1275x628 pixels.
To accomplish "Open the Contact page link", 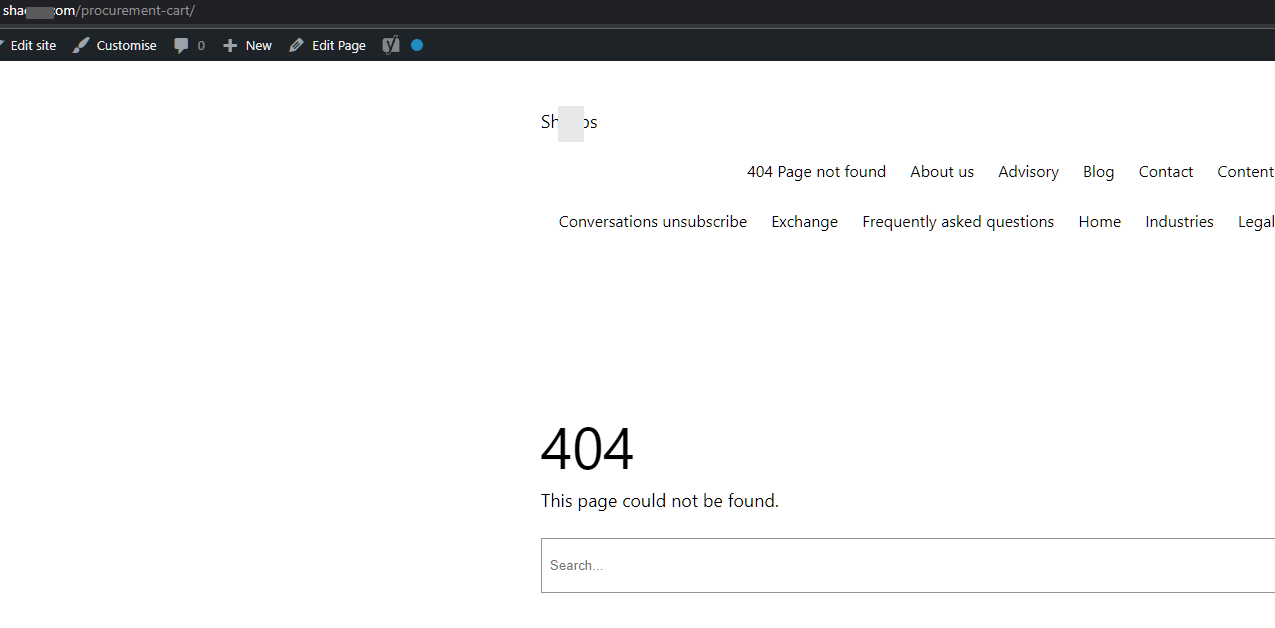I will point(1165,171).
